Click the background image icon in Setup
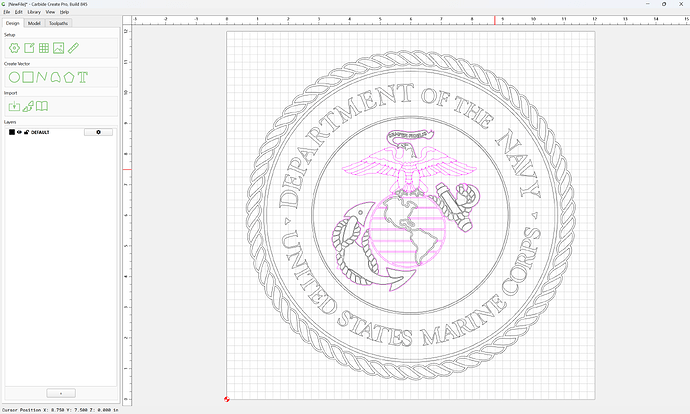The width and height of the screenshot is (690, 414). [x=59, y=48]
